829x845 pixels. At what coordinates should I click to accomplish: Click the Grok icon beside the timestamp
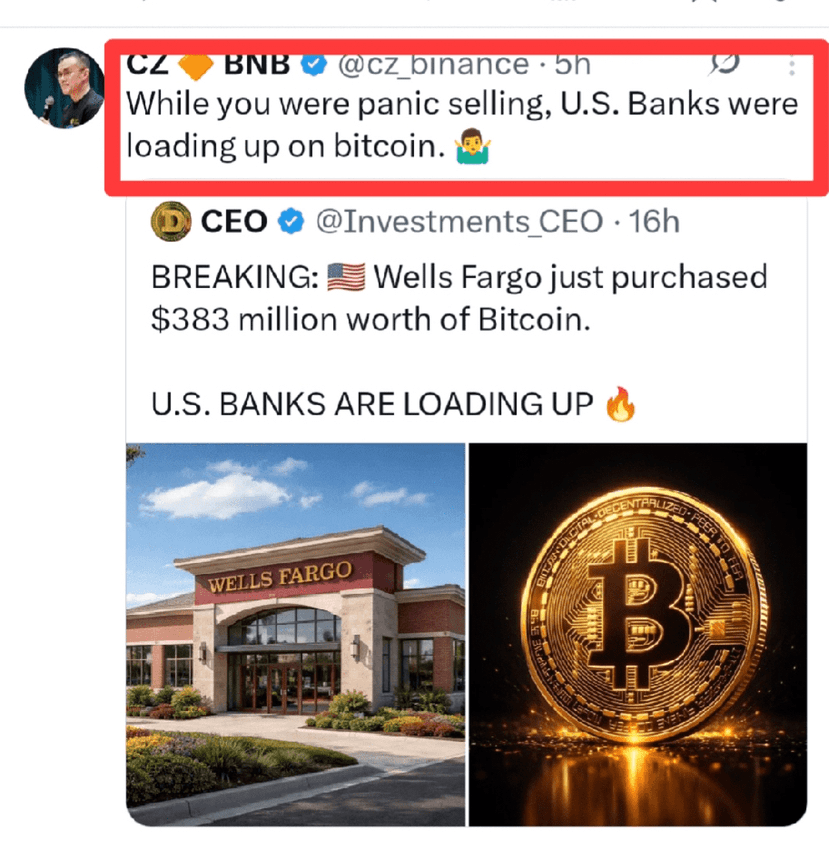click(724, 66)
